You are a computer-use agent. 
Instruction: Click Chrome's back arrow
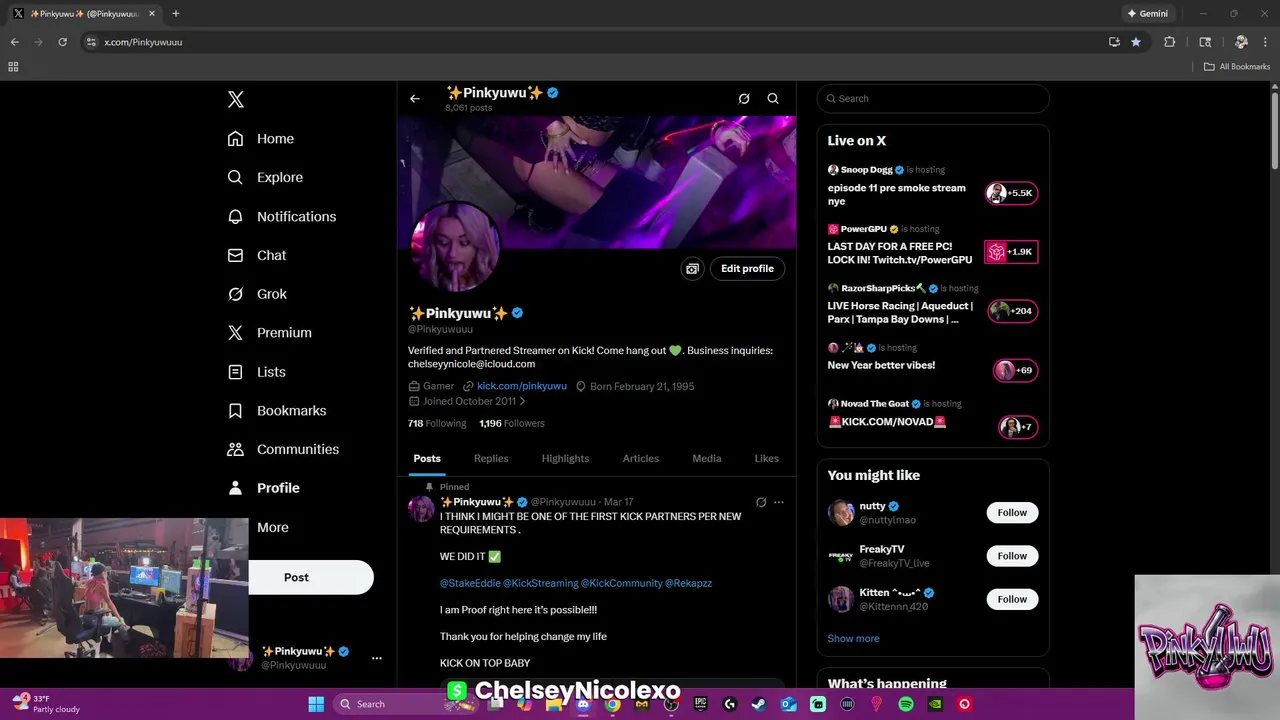point(14,42)
